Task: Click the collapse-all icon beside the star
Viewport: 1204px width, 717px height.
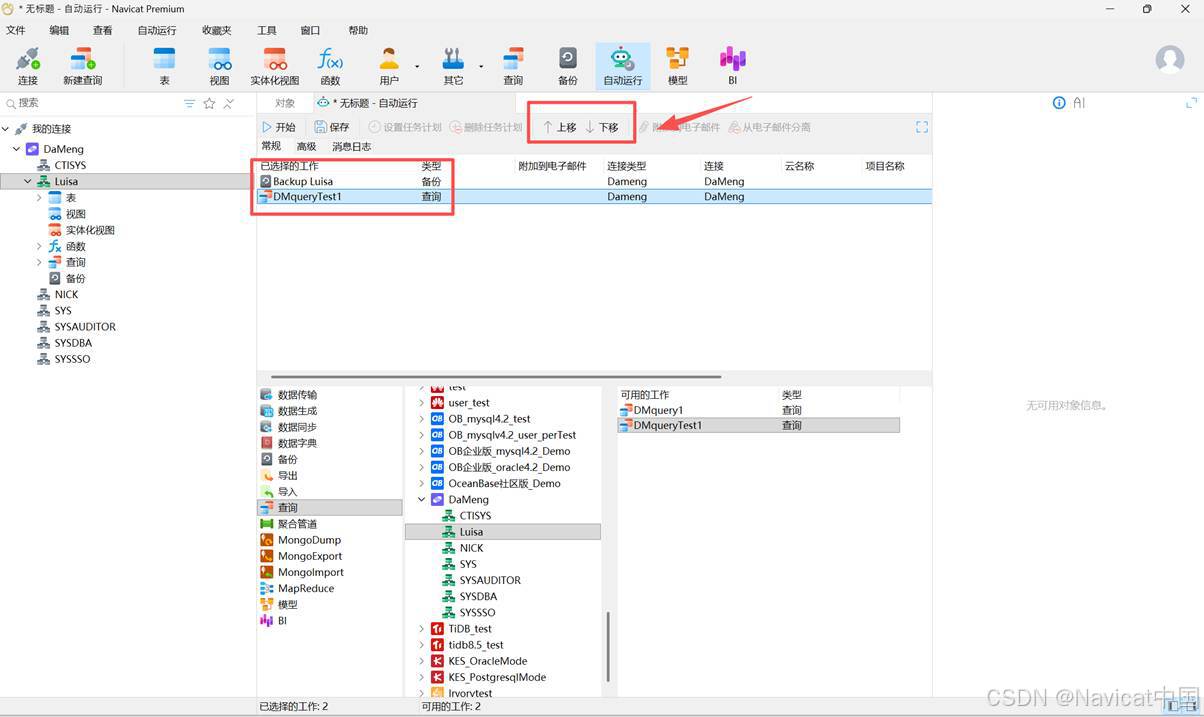Action: [228, 103]
